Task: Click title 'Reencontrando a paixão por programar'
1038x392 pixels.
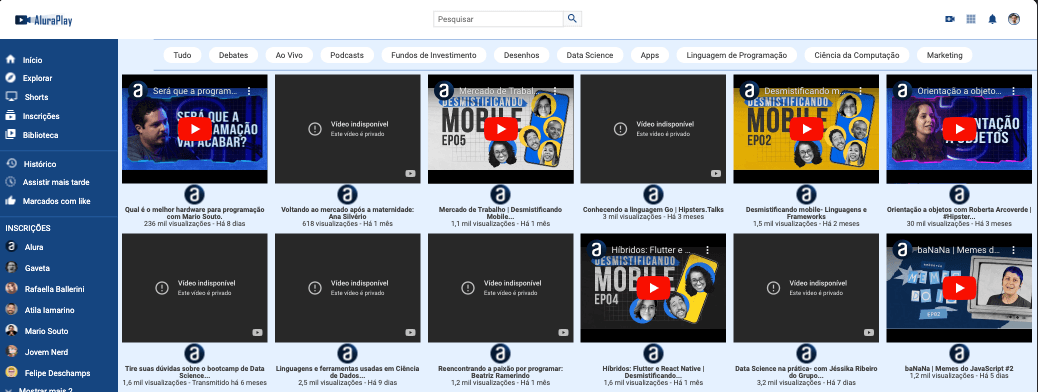Action: [x=500, y=372]
